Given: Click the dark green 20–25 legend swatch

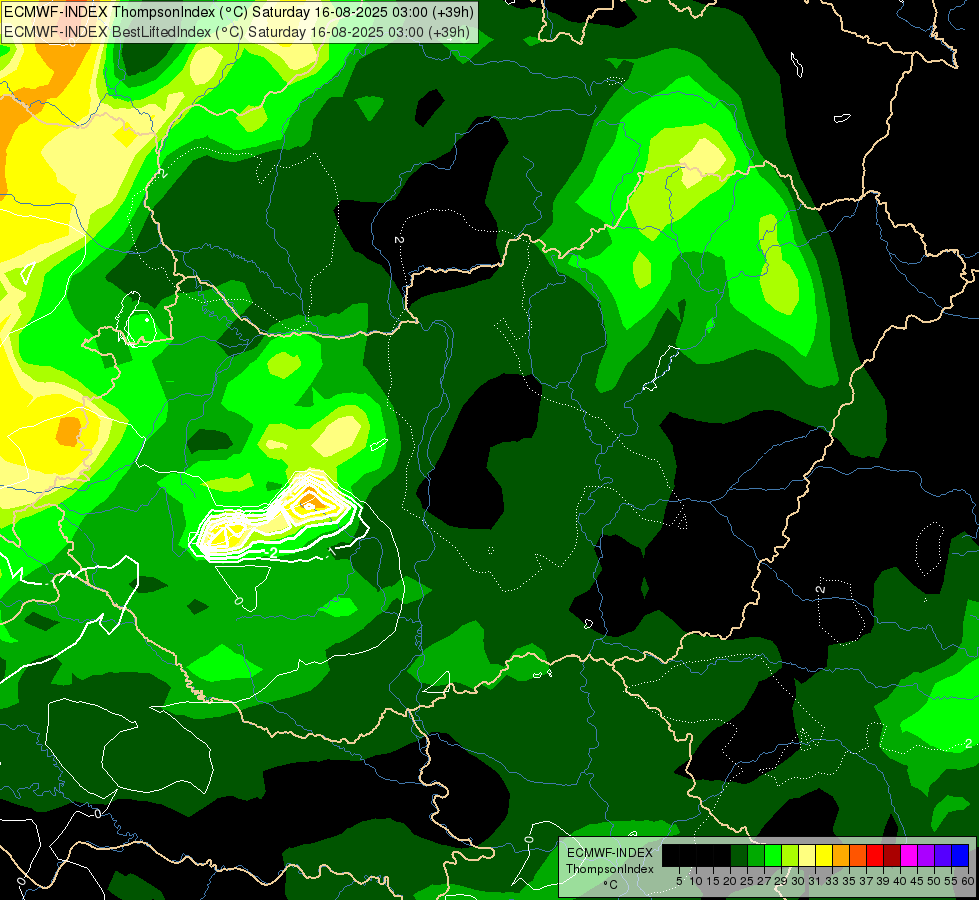Looking at the screenshot, I should (x=739, y=855).
